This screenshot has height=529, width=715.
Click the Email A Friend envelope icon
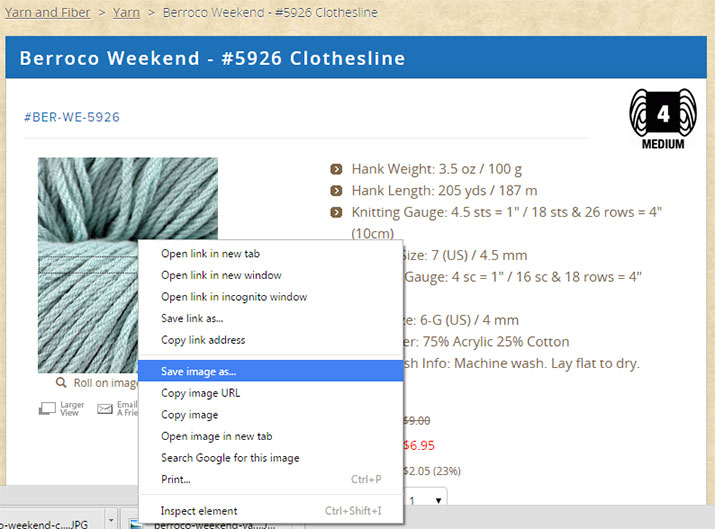(x=105, y=409)
